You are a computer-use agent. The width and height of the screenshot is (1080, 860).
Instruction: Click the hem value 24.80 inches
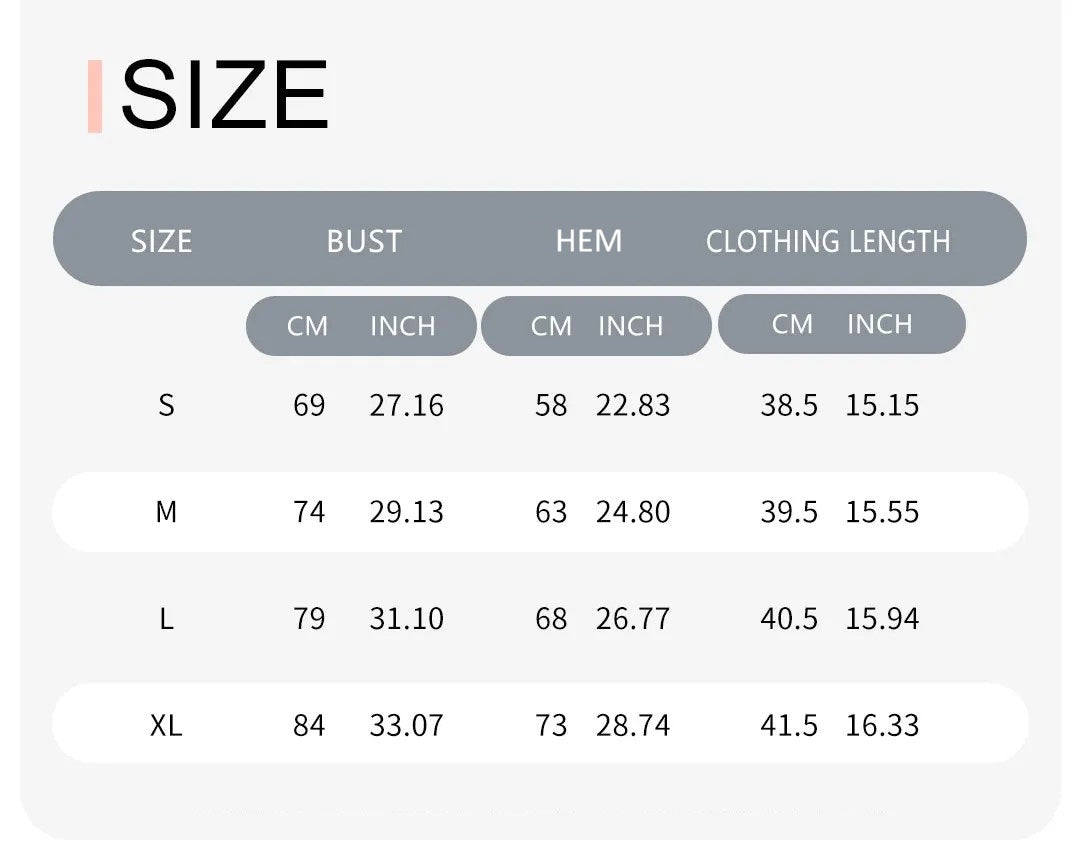point(633,512)
